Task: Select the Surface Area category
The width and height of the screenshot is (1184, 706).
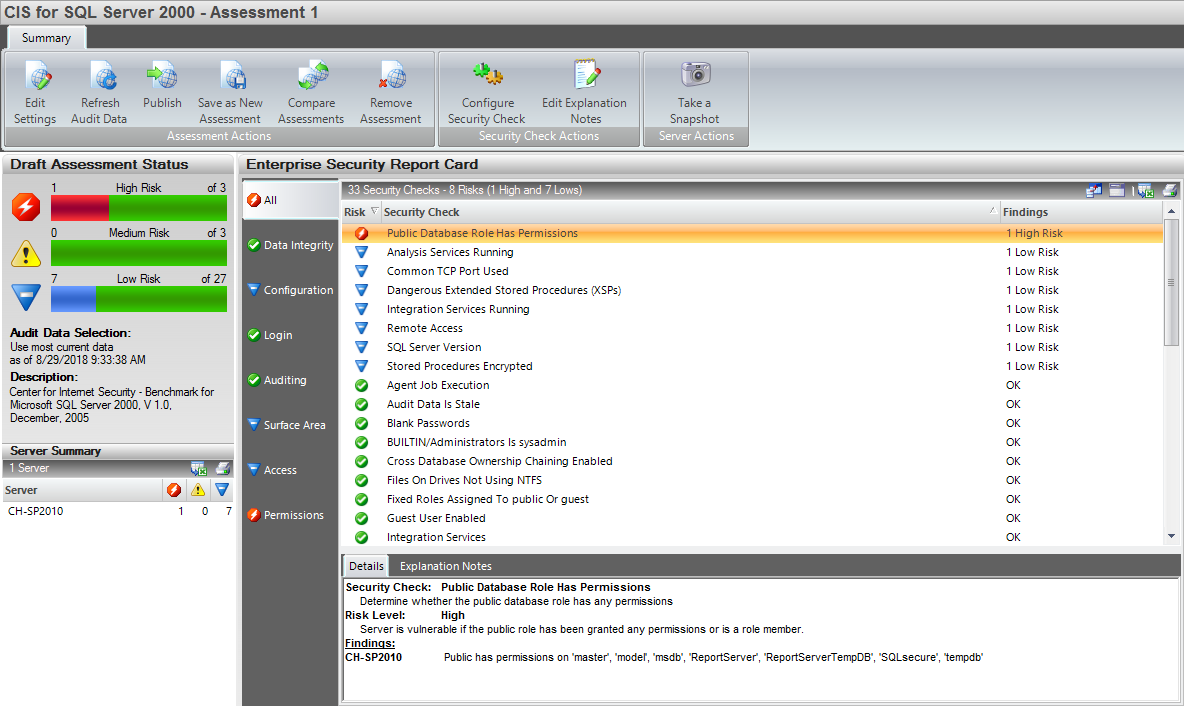Action: click(291, 425)
